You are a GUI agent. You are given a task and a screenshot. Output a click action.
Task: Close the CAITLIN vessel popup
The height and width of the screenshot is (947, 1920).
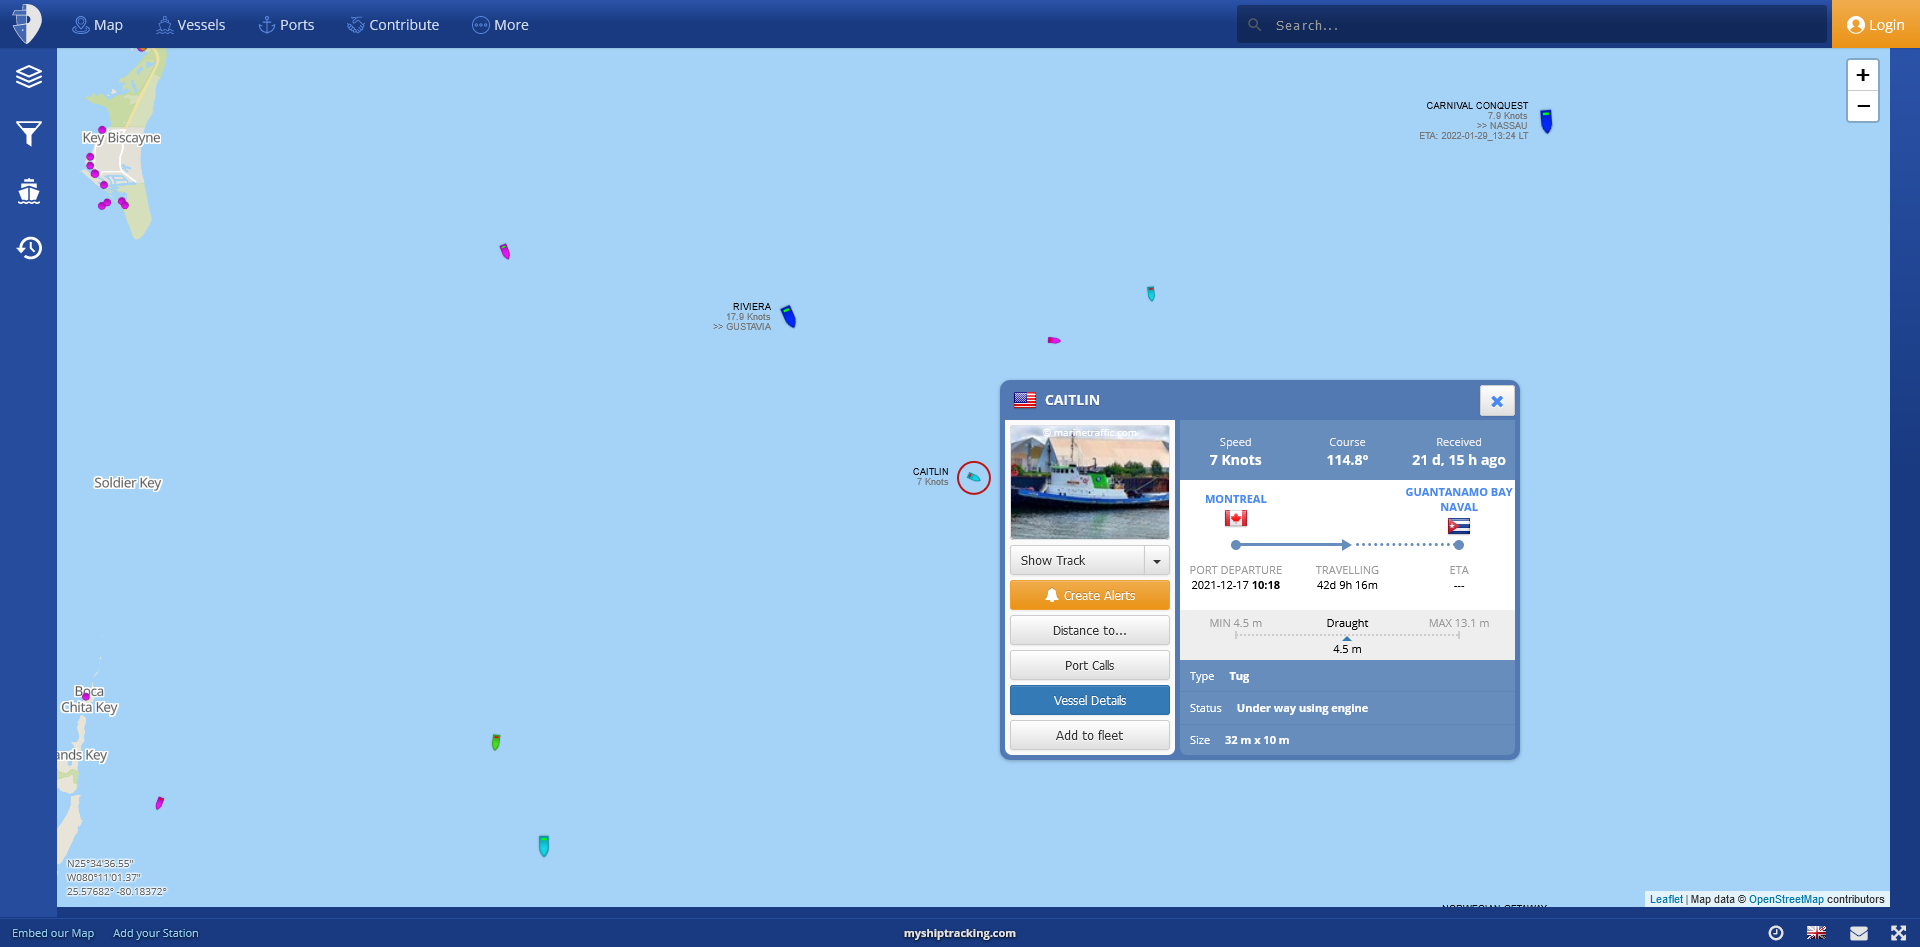[1497, 401]
